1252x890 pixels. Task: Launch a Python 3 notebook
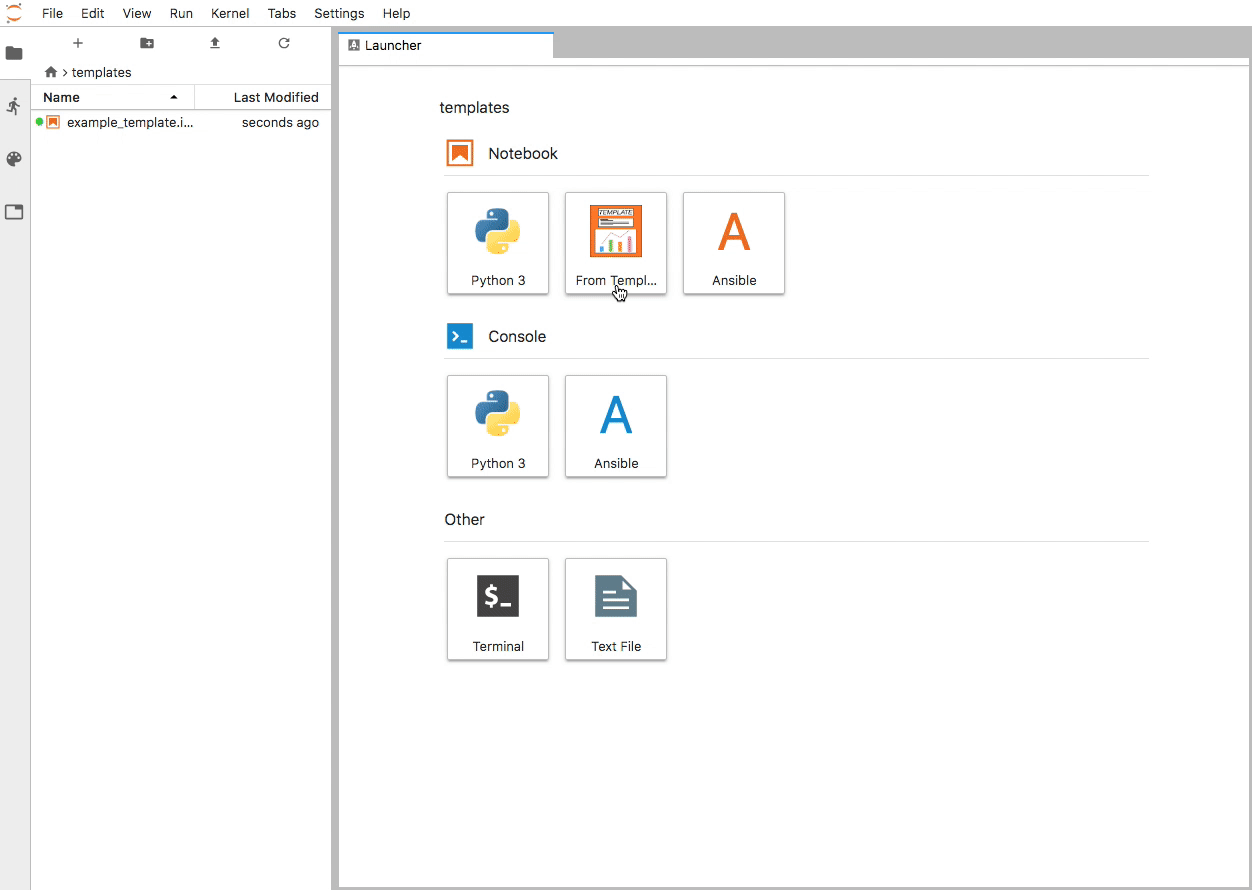pos(497,243)
